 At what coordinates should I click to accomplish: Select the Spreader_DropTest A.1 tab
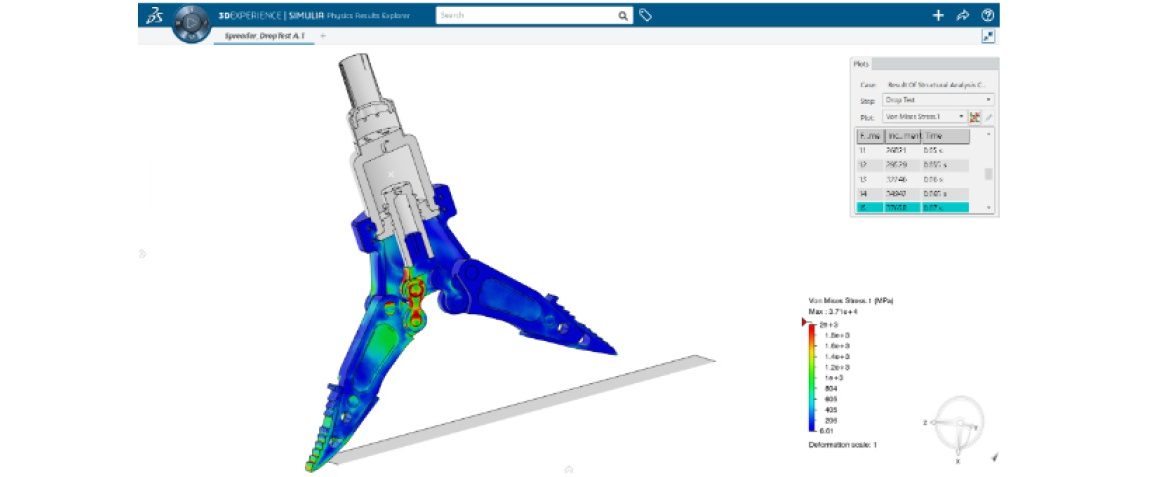[262, 36]
